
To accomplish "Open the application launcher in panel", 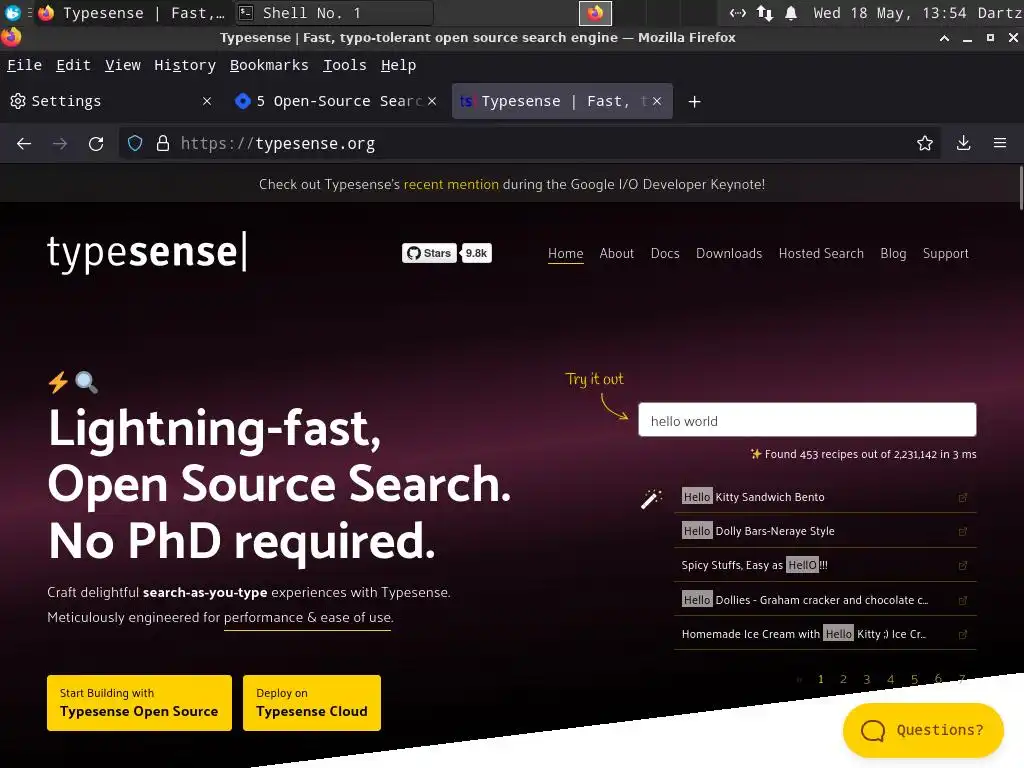I will [12, 12].
